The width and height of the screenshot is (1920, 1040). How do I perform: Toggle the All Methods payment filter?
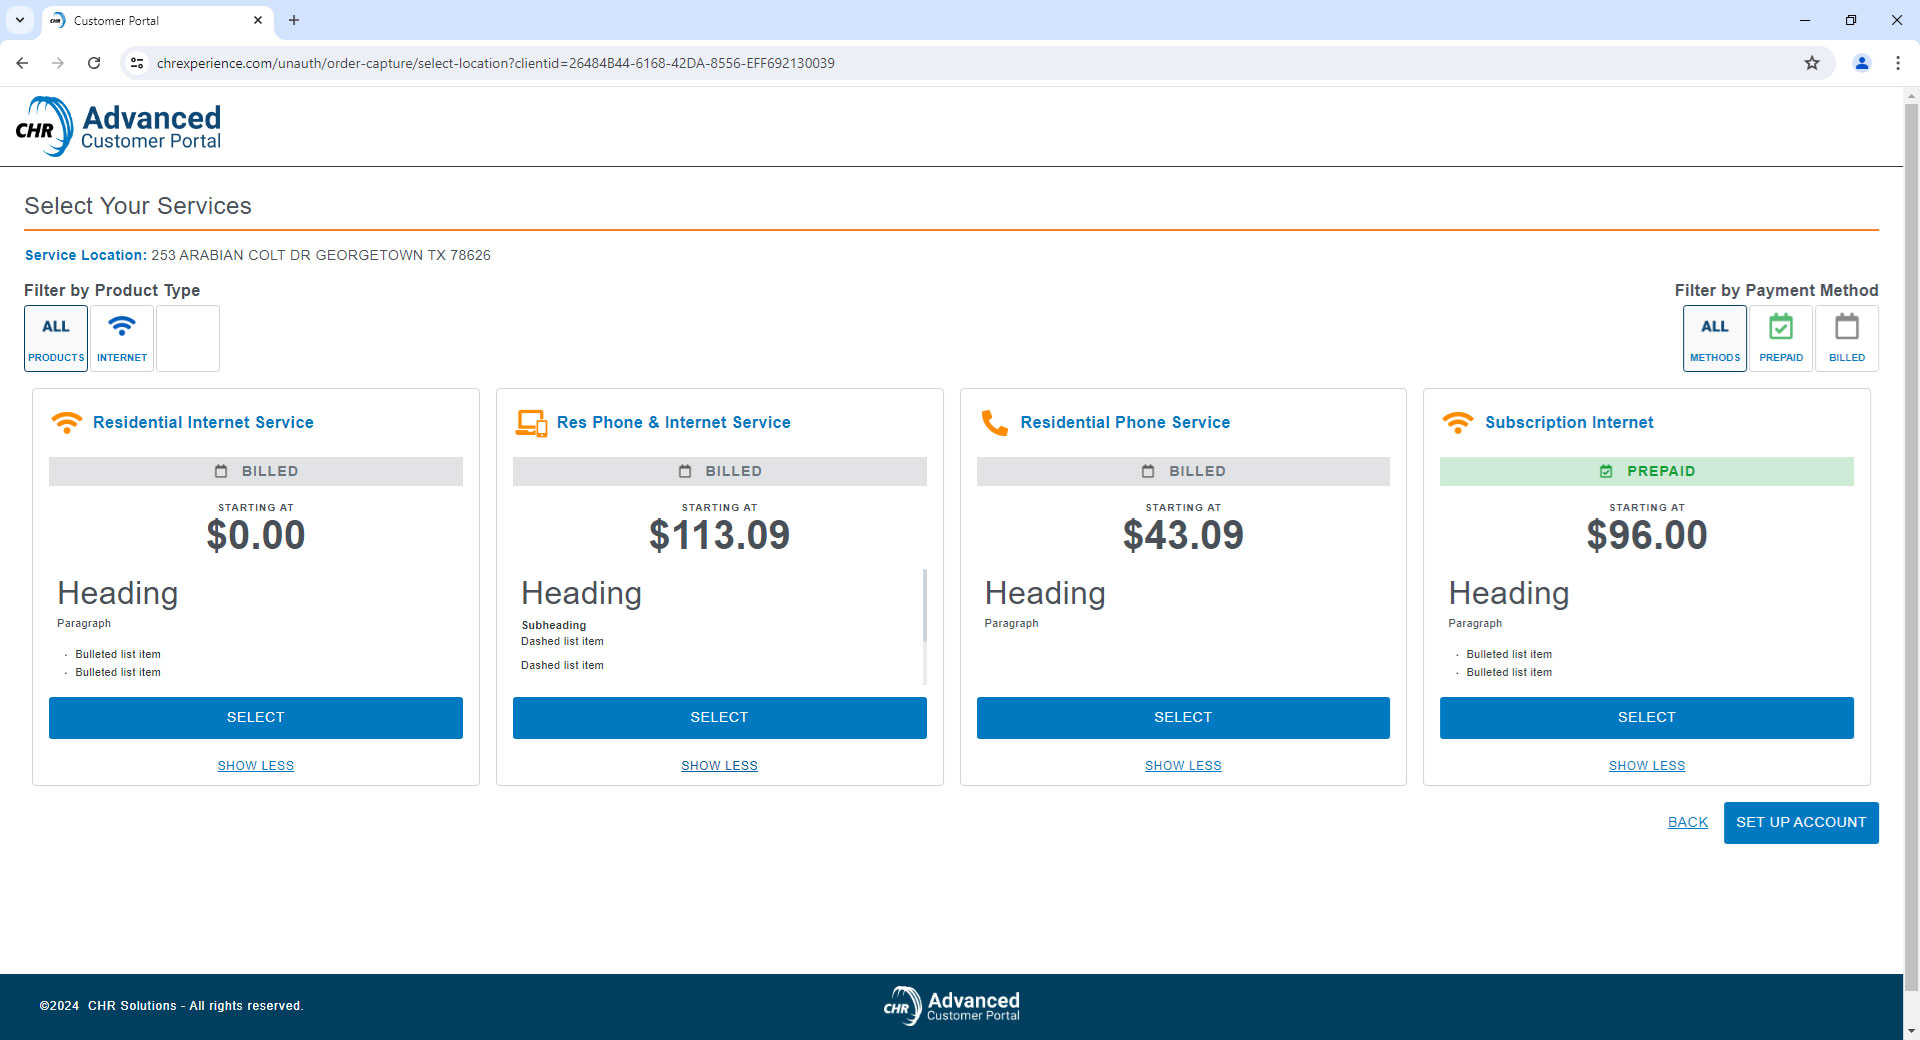[x=1714, y=338]
